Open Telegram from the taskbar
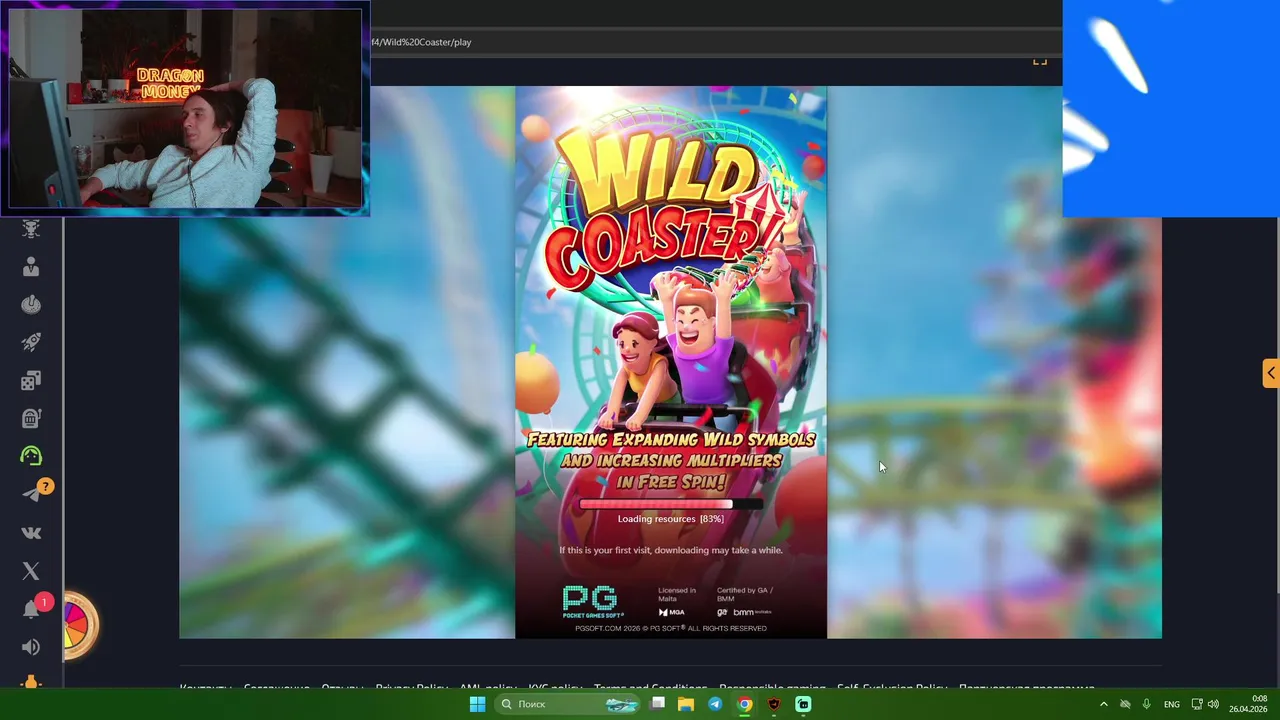 pos(715,704)
